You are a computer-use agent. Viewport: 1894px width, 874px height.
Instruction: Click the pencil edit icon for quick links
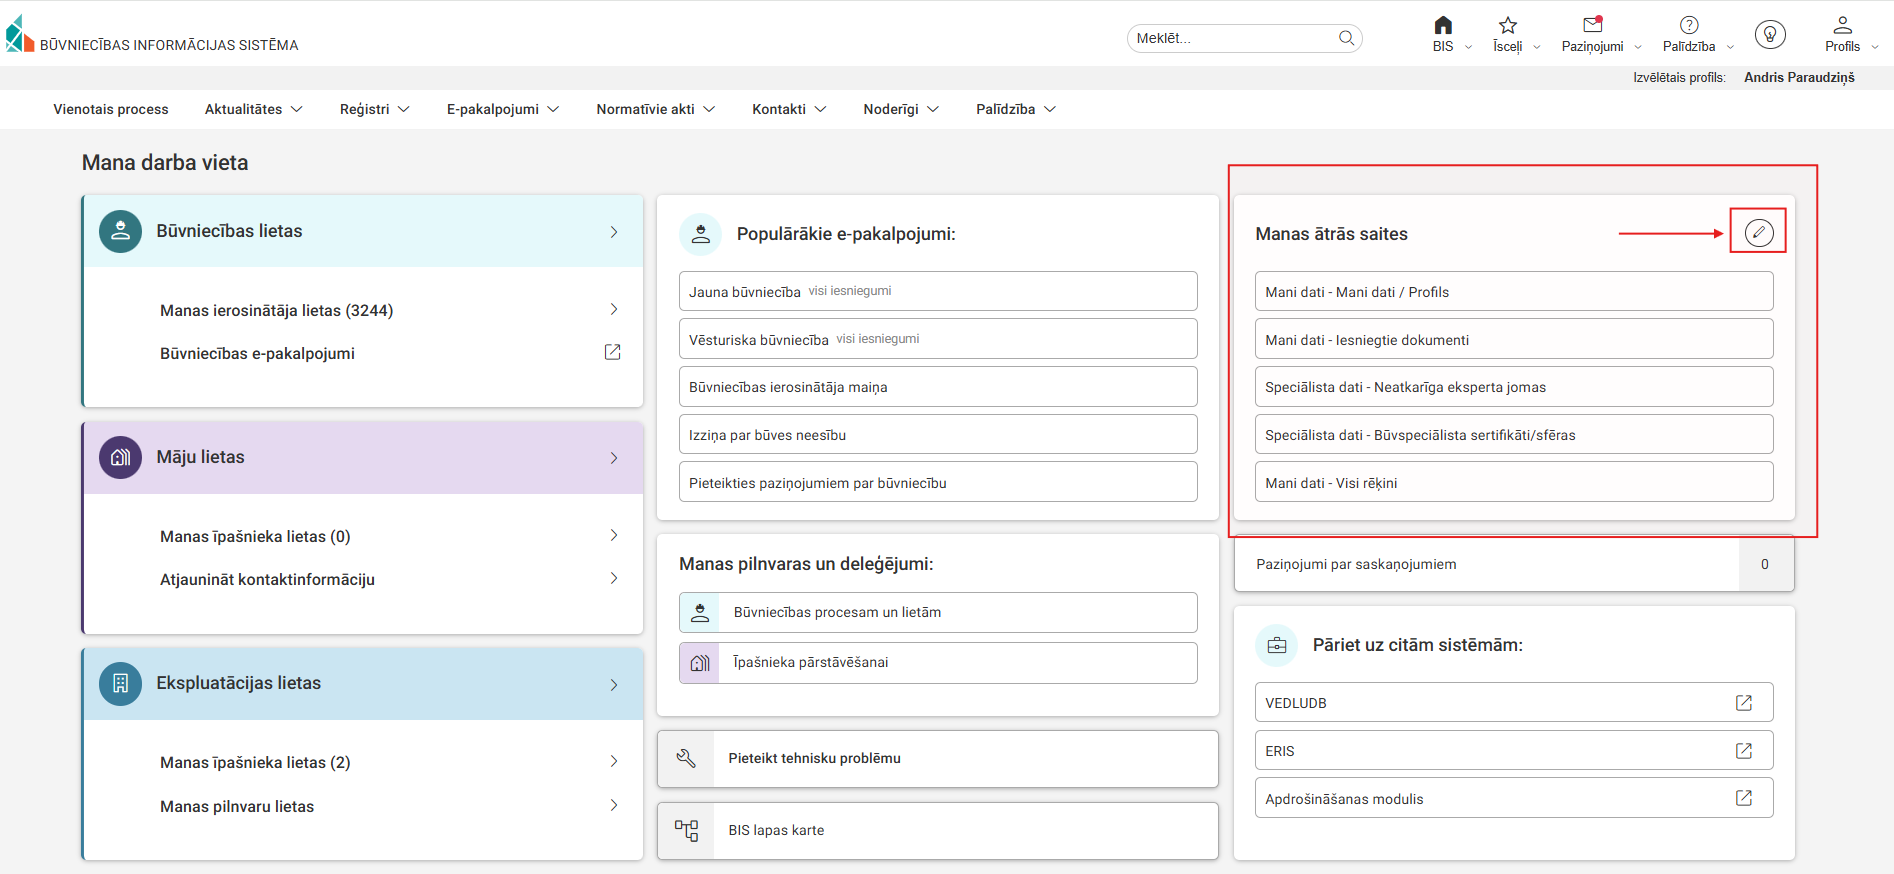click(x=1758, y=233)
